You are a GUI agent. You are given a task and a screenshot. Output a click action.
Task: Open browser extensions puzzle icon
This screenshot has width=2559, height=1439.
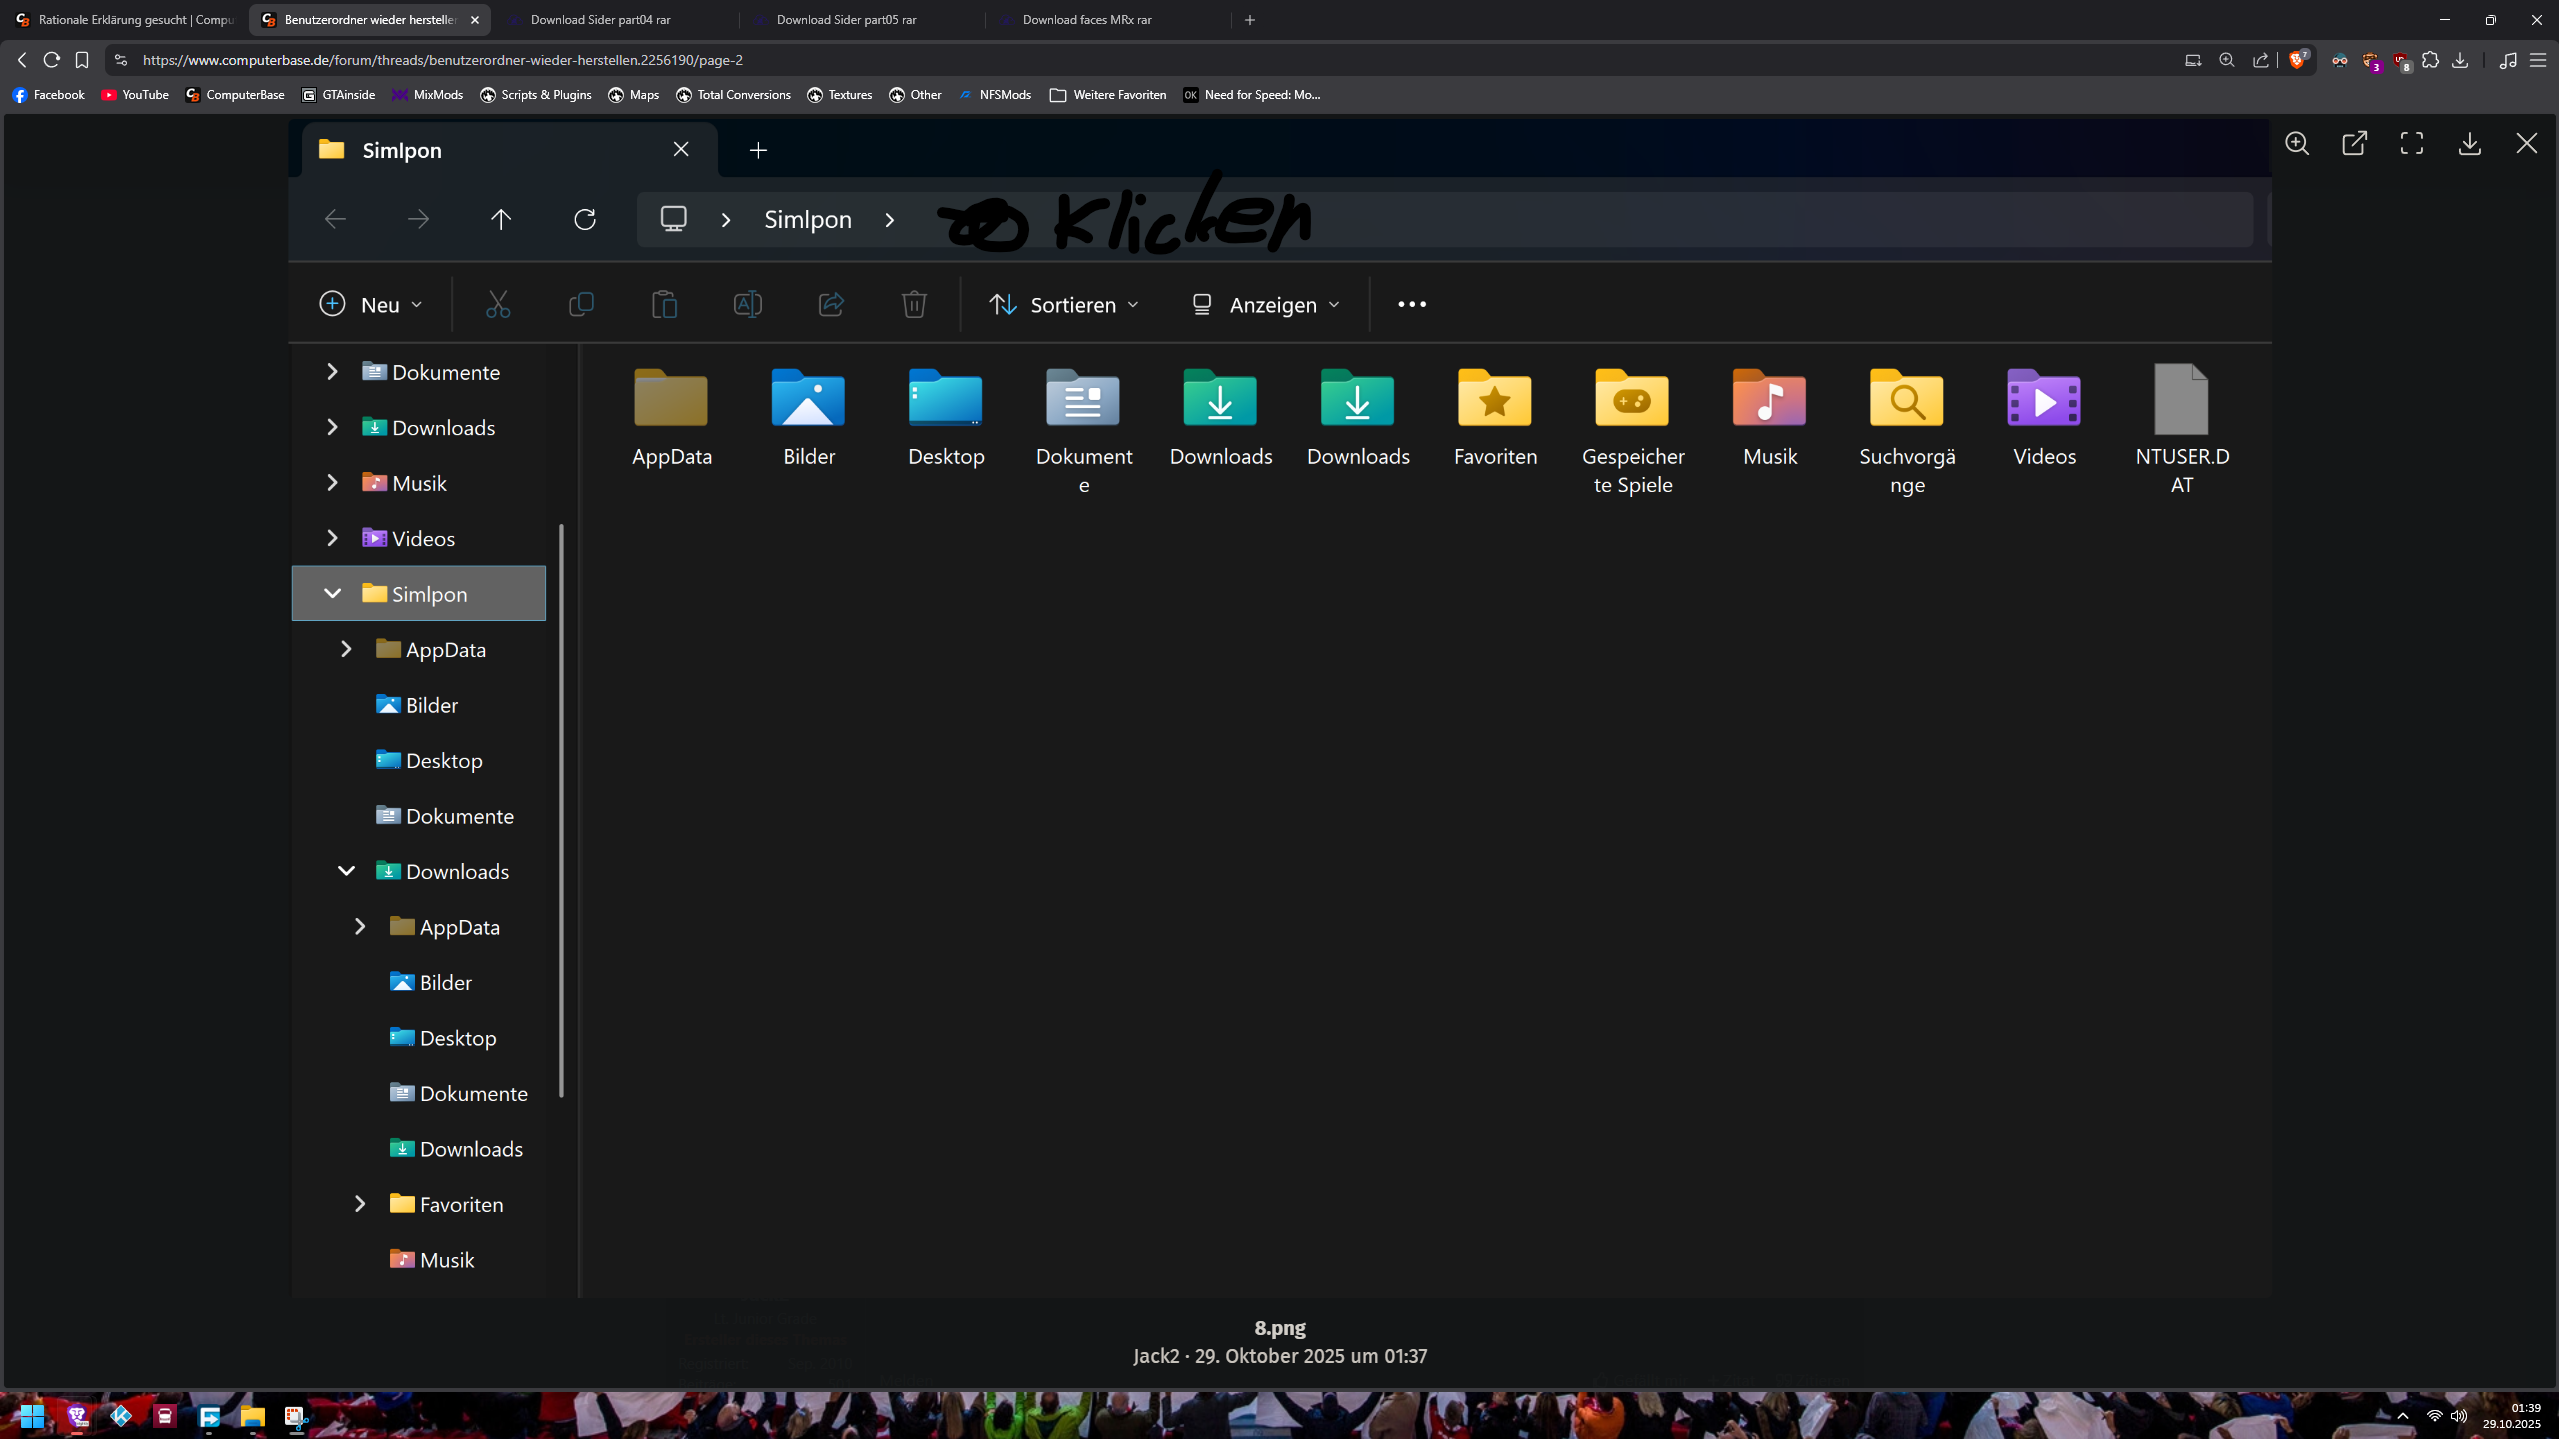[x=2430, y=60]
